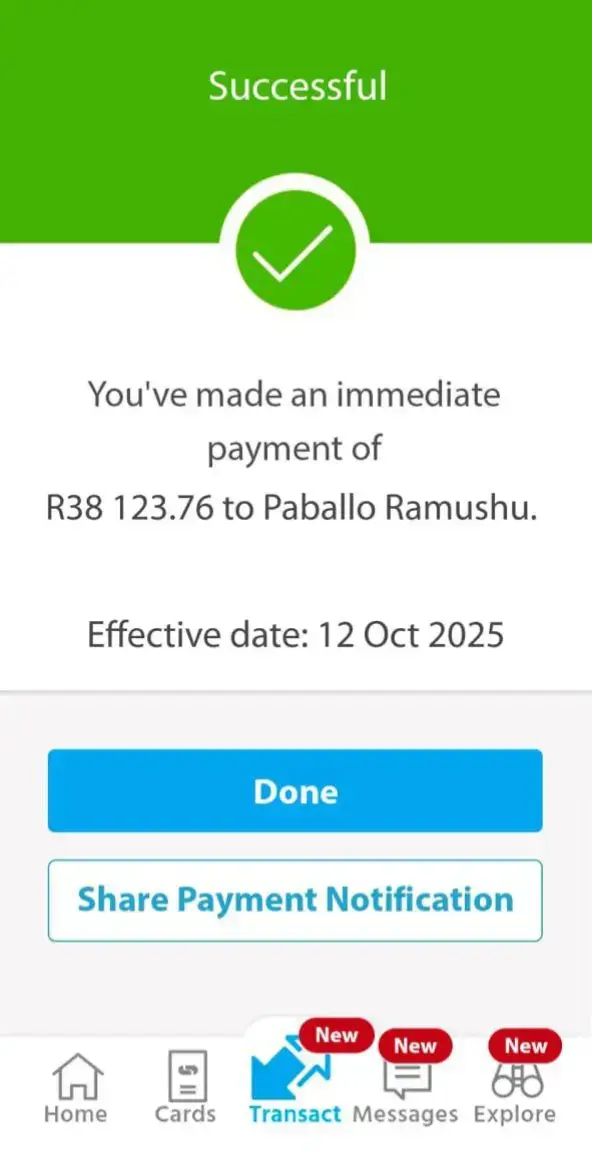Select the New badge above Explore

(x=525, y=1046)
